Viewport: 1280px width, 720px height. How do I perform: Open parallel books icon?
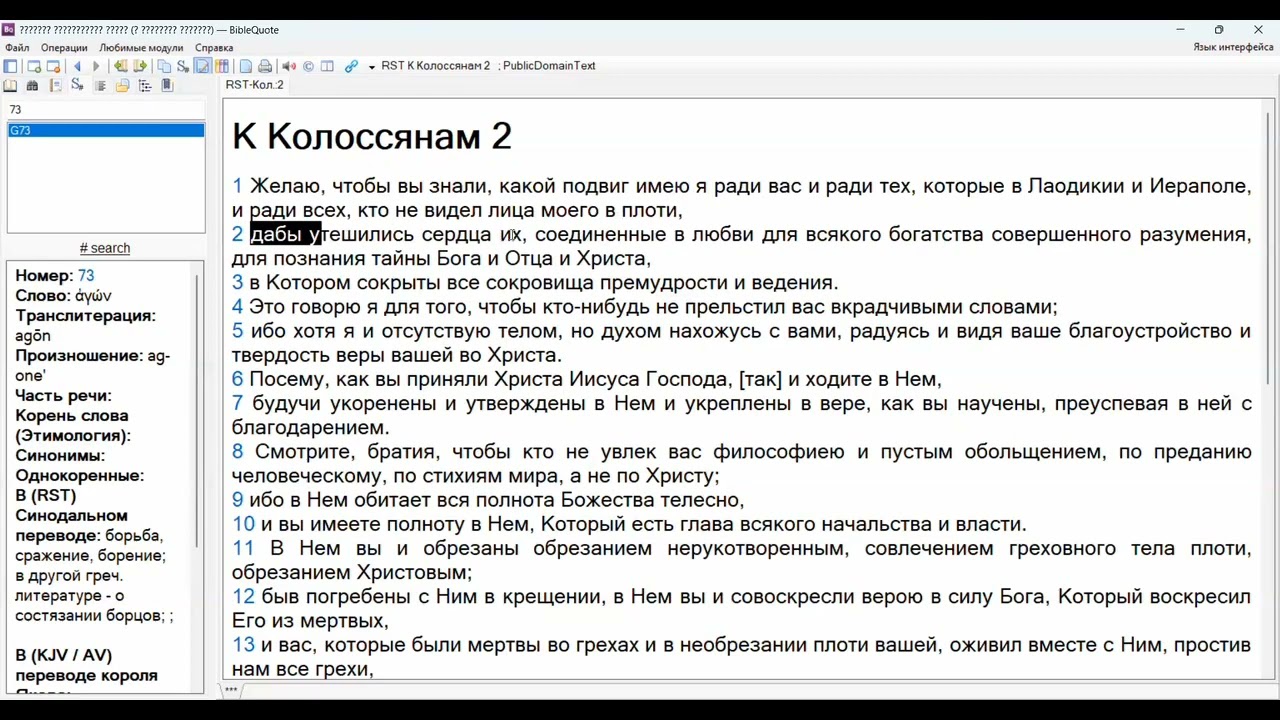click(x=222, y=66)
